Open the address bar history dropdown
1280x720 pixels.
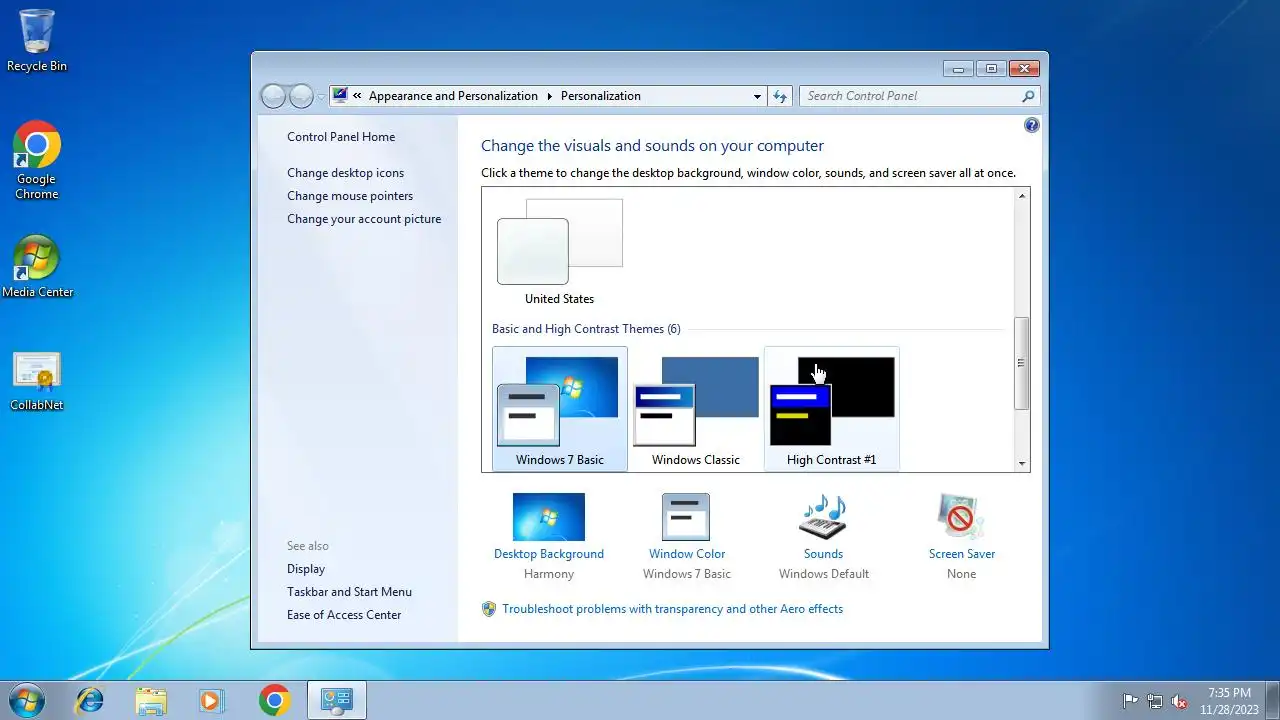[x=757, y=96]
